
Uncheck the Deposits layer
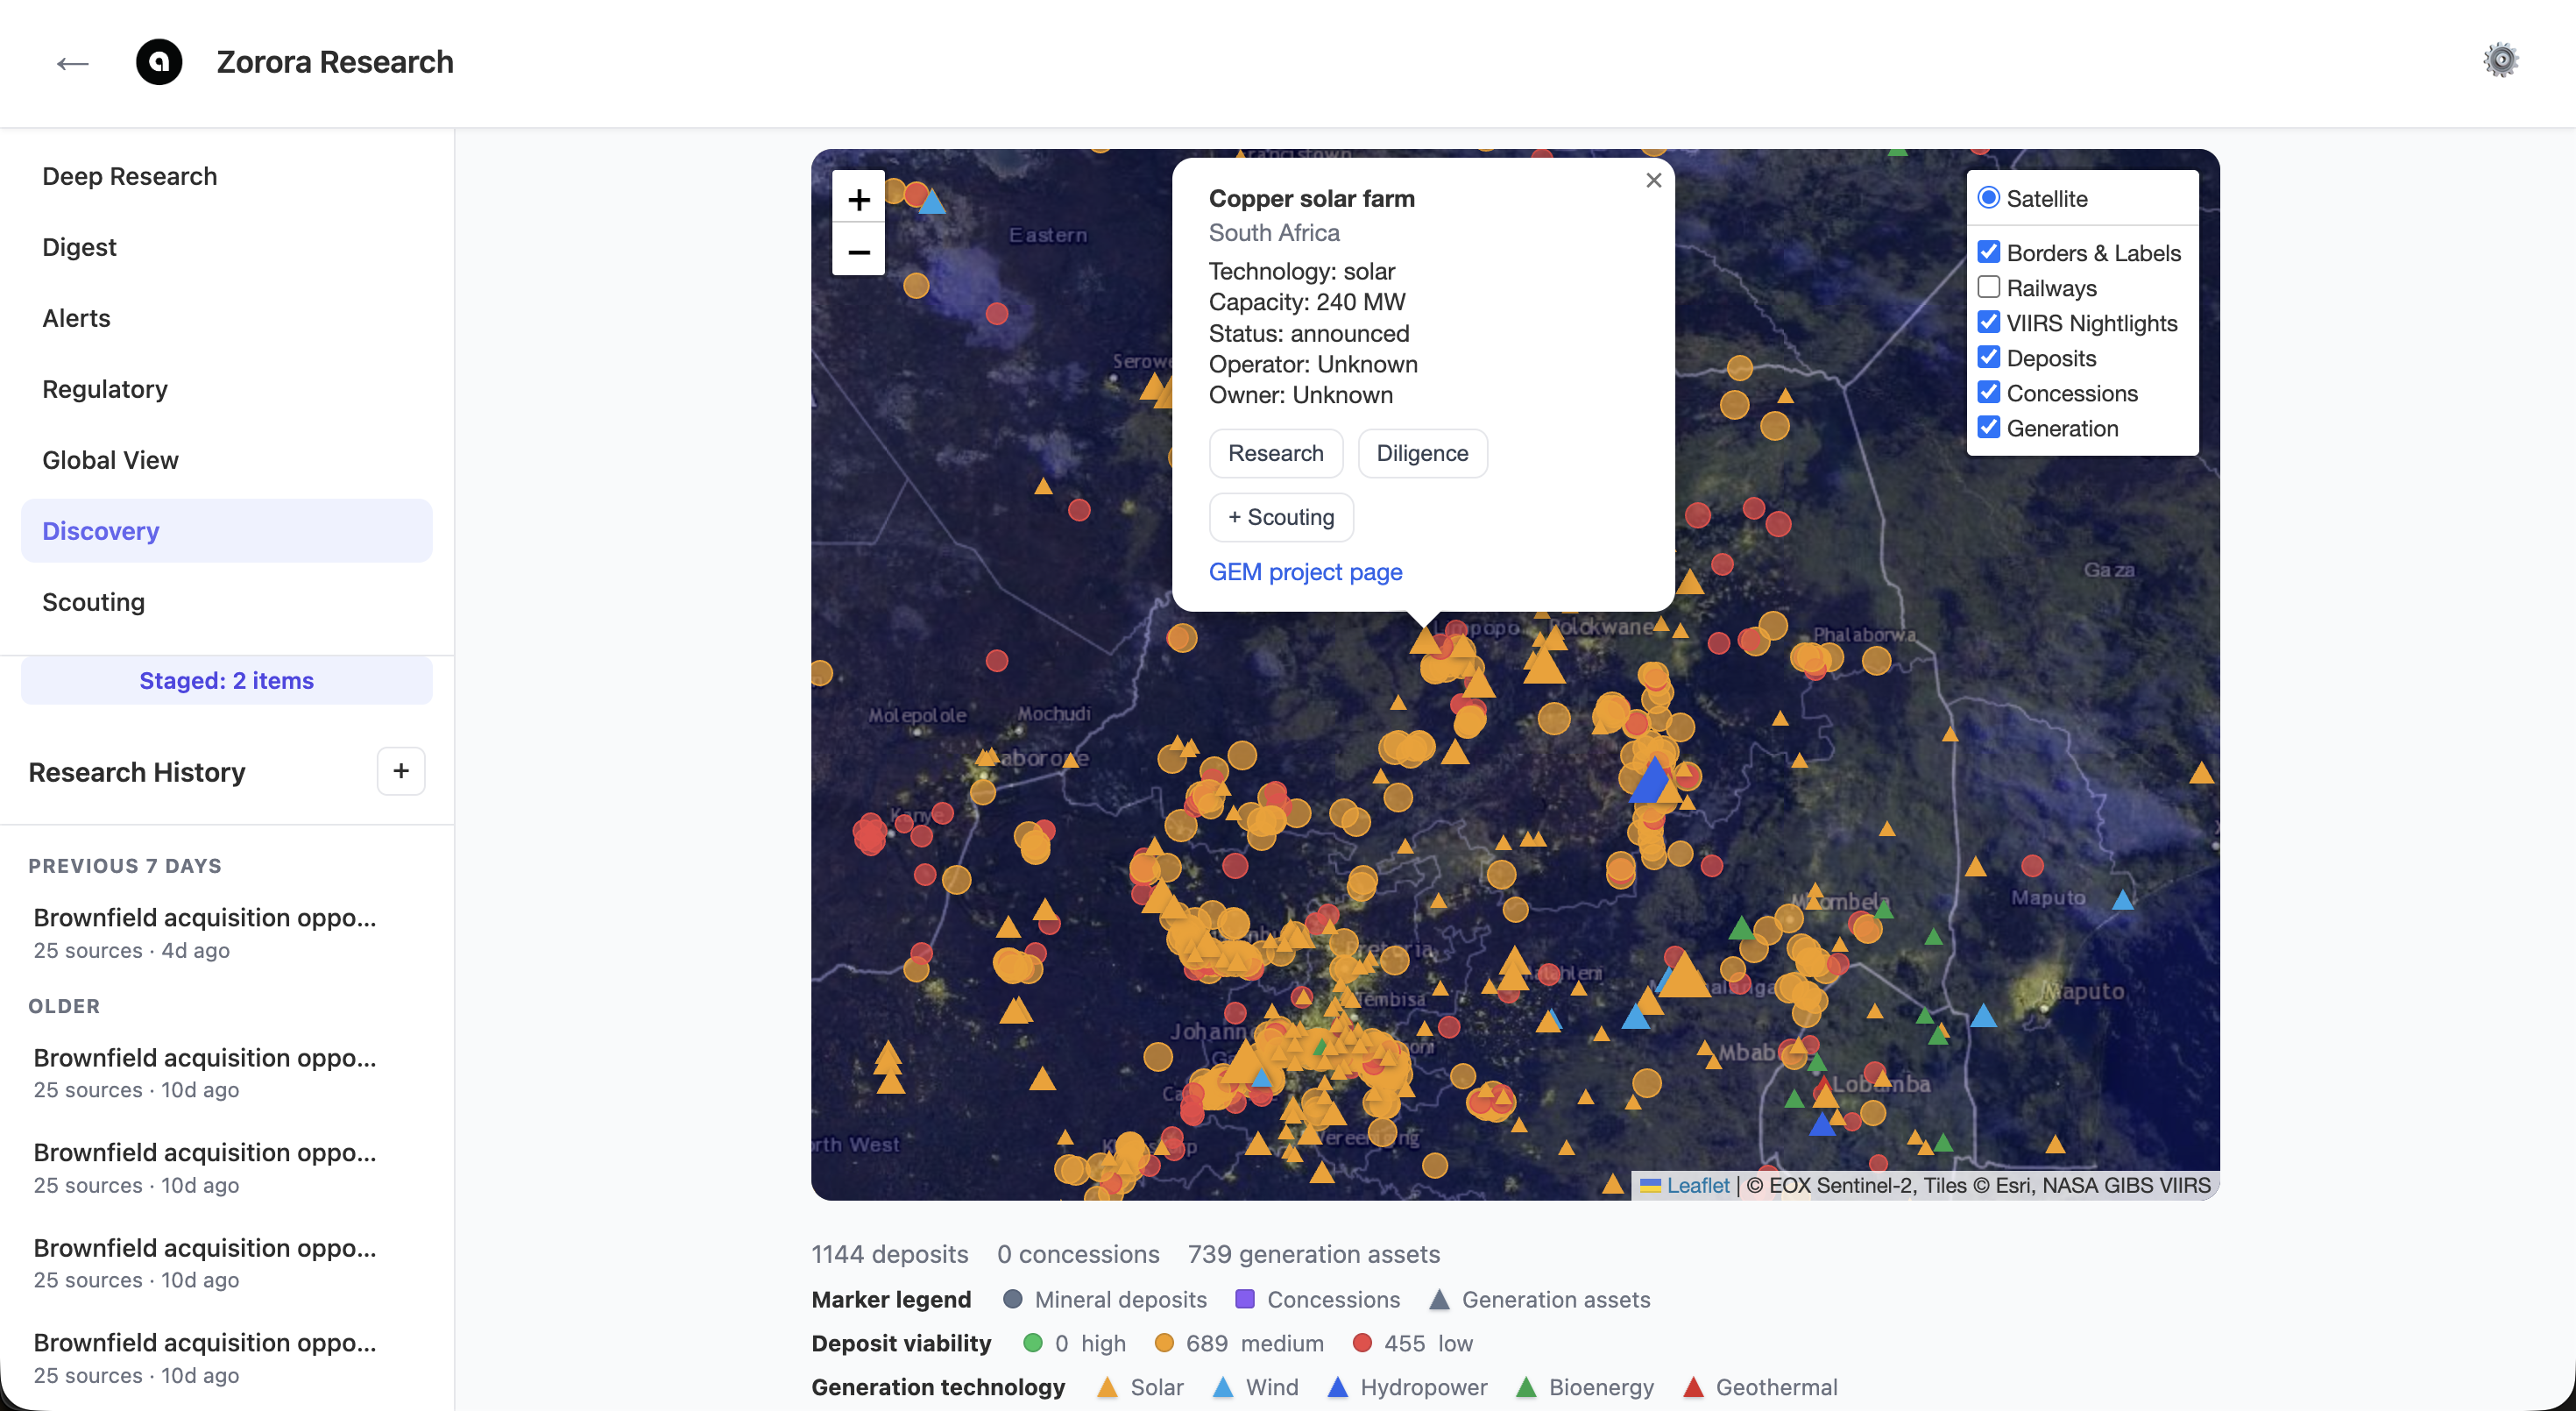tap(1989, 357)
